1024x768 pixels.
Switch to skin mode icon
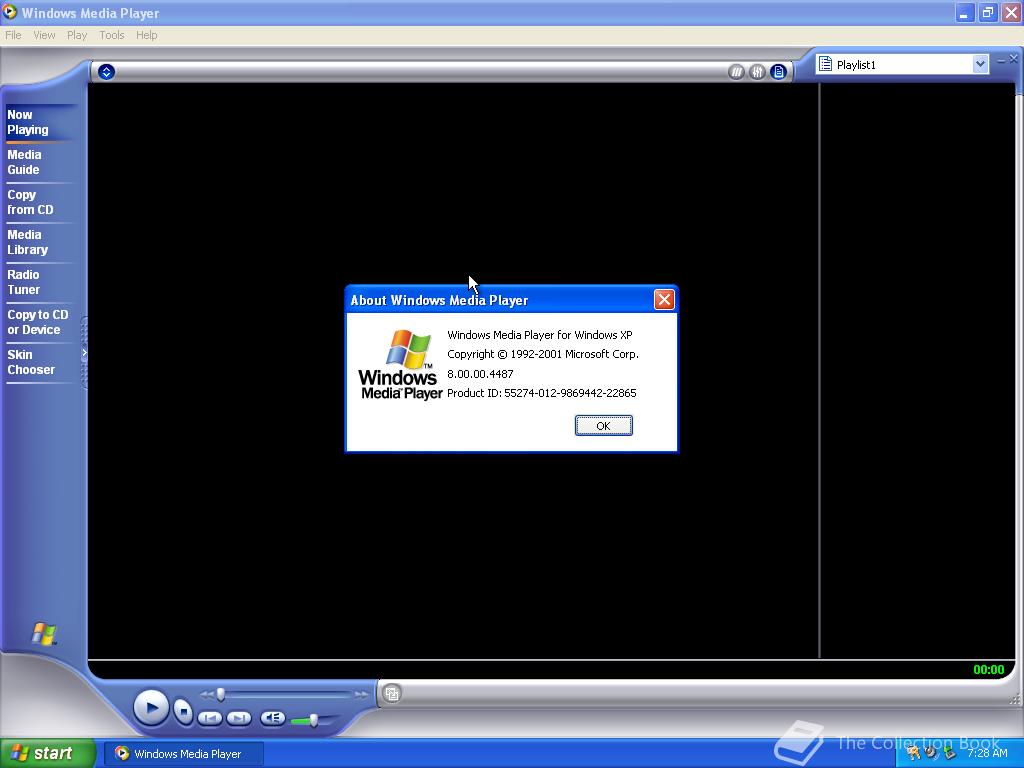(x=391, y=693)
